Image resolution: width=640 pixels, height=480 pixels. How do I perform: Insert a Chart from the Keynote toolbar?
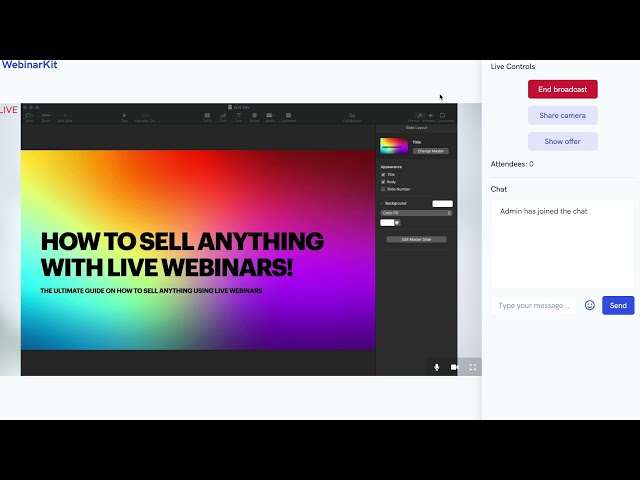[223, 116]
